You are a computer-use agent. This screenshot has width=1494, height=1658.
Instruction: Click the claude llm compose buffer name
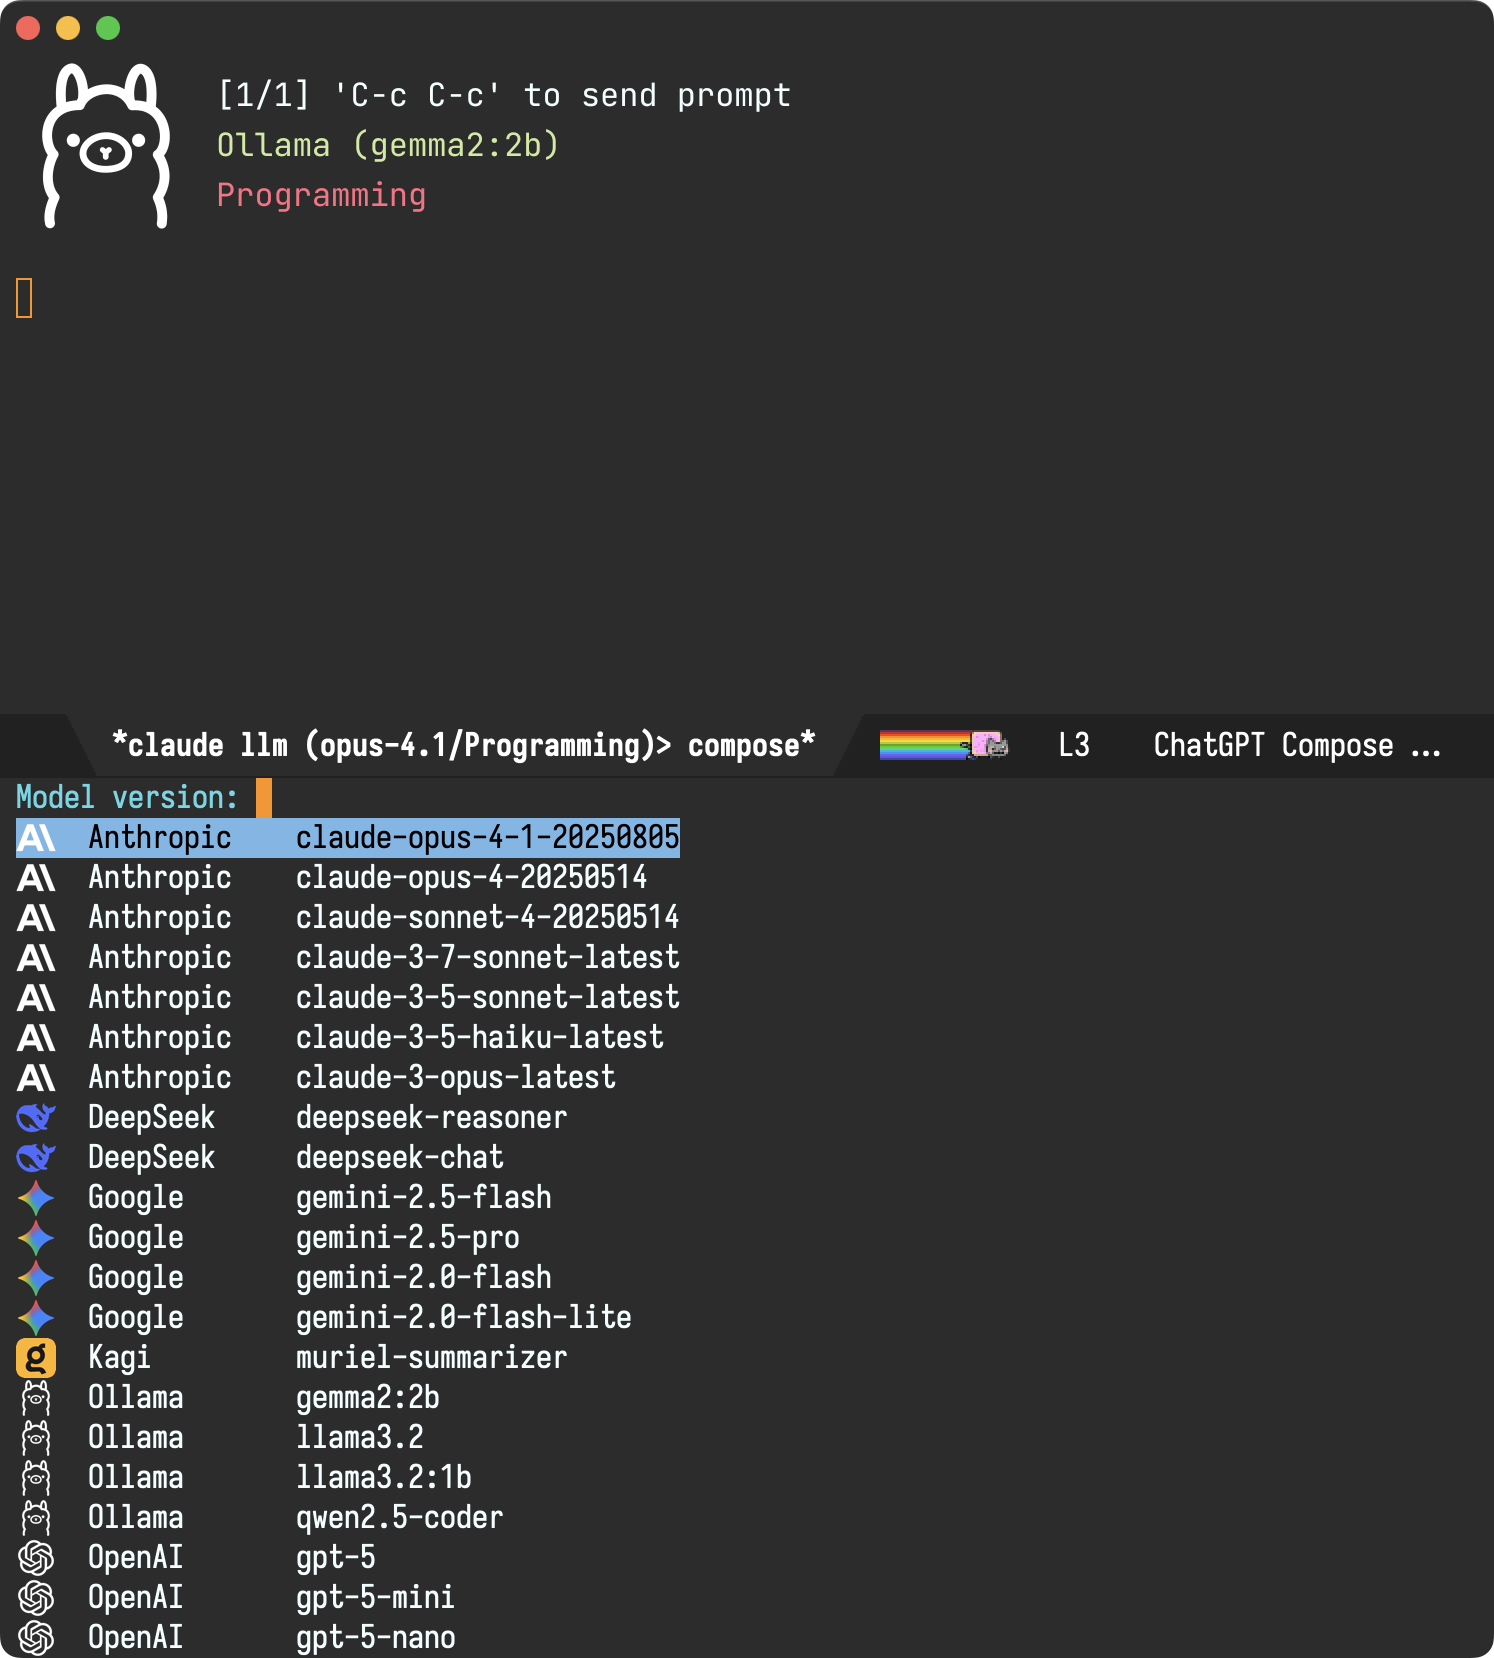click(464, 745)
